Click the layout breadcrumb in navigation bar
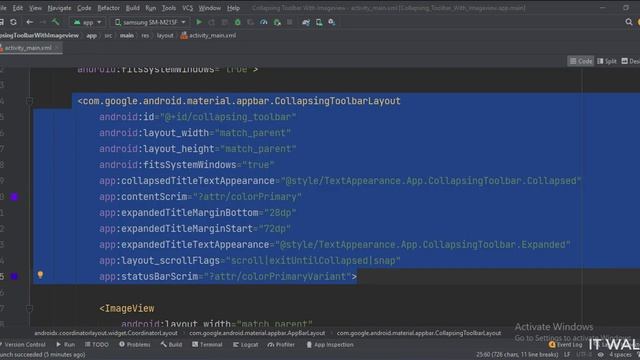 coord(165,36)
